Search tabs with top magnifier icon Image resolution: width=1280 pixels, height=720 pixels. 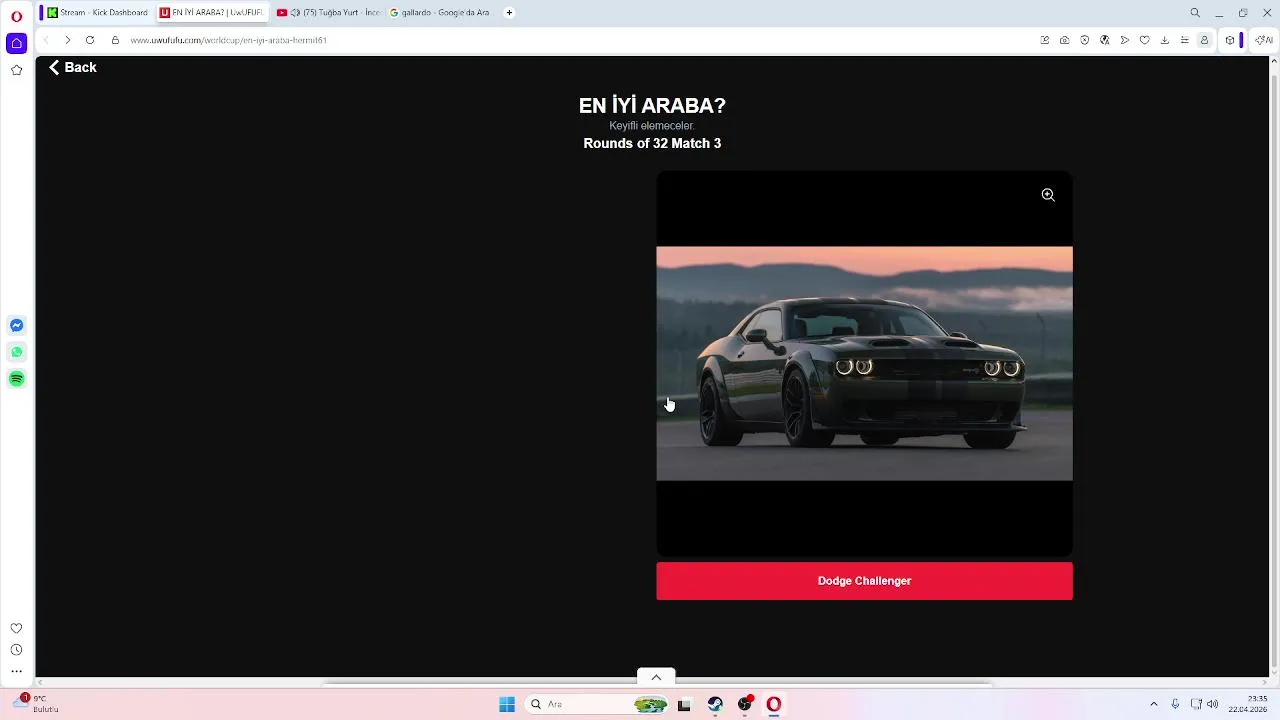point(1195,13)
